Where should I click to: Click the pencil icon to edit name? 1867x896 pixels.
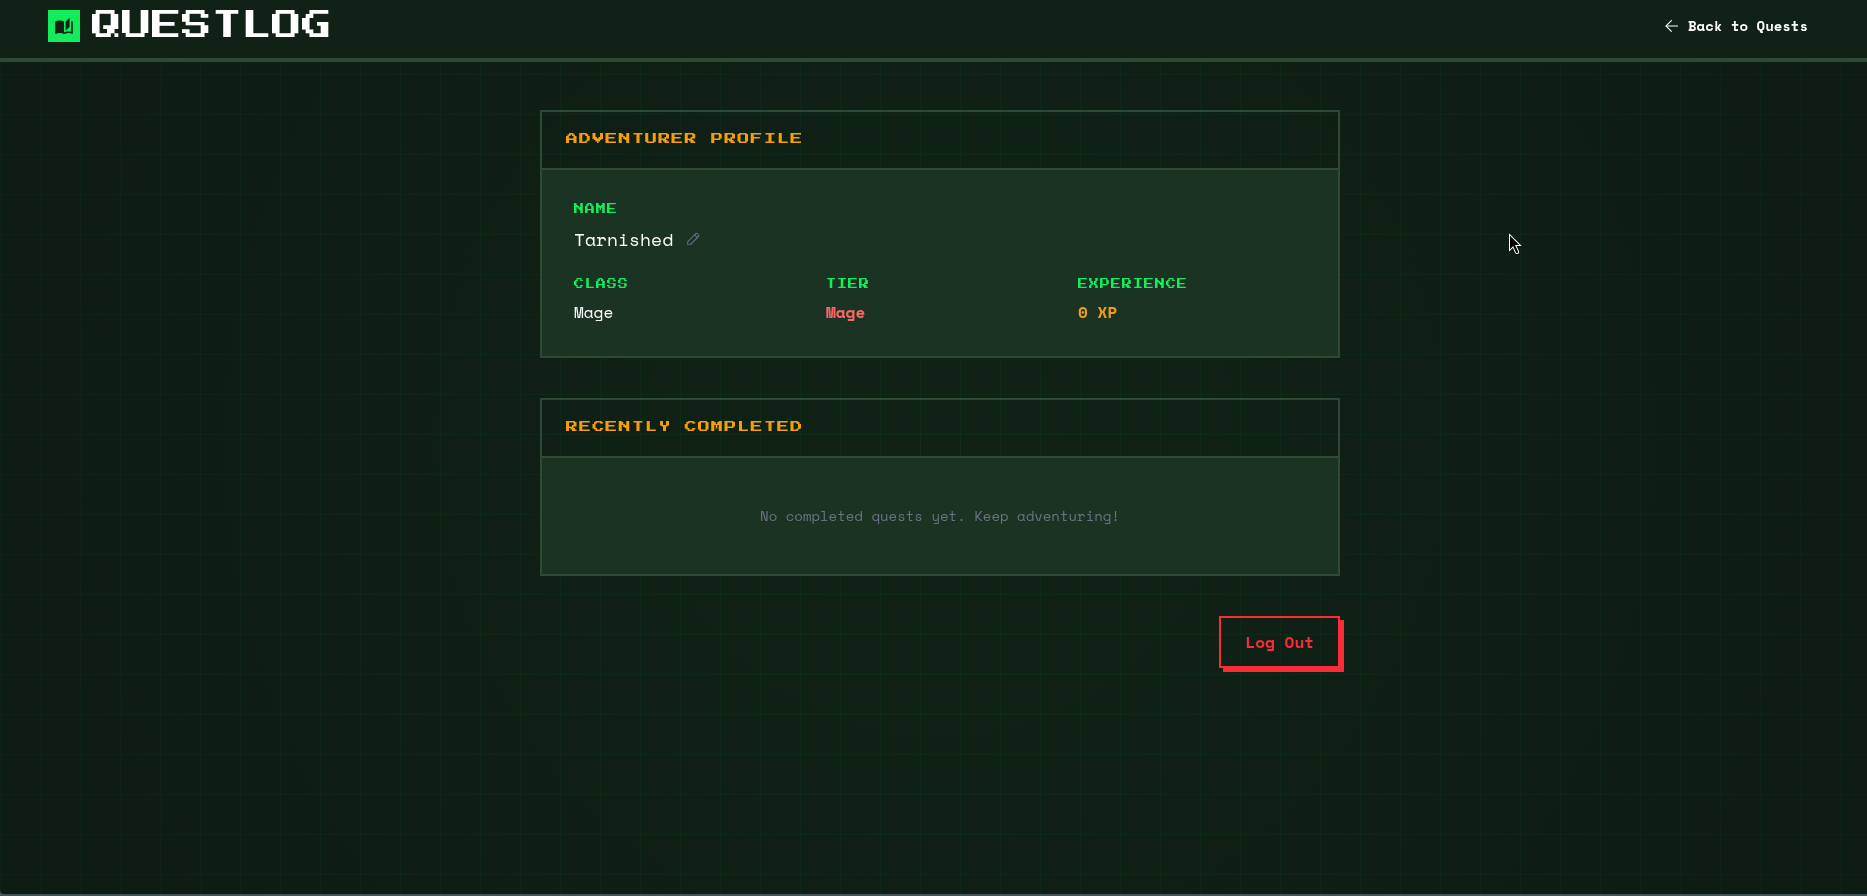click(x=693, y=239)
